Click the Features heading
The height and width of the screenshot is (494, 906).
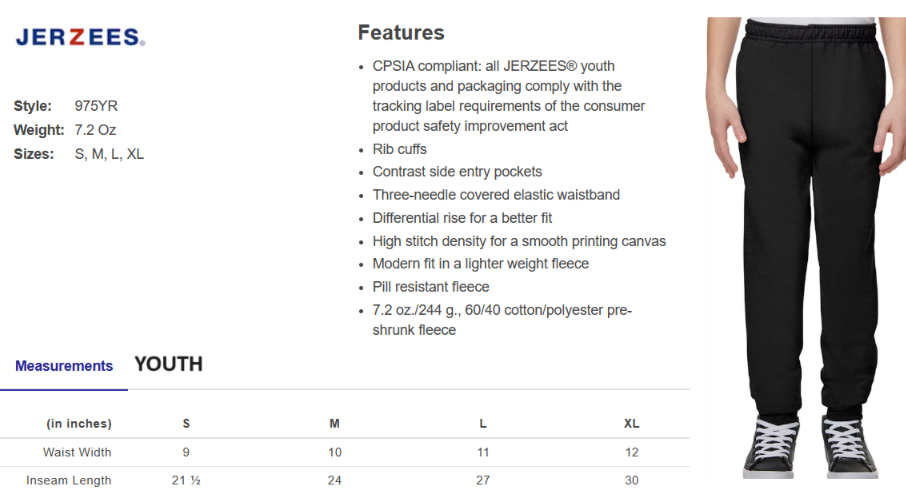tap(401, 33)
